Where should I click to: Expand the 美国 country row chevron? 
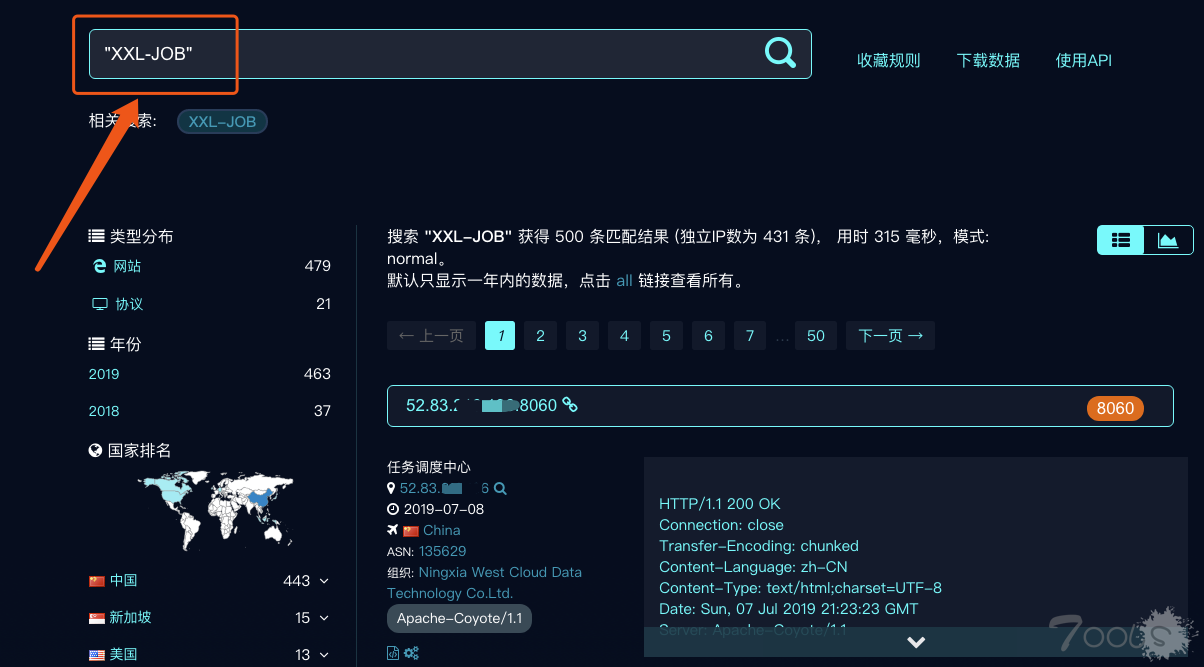[x=323, y=655]
